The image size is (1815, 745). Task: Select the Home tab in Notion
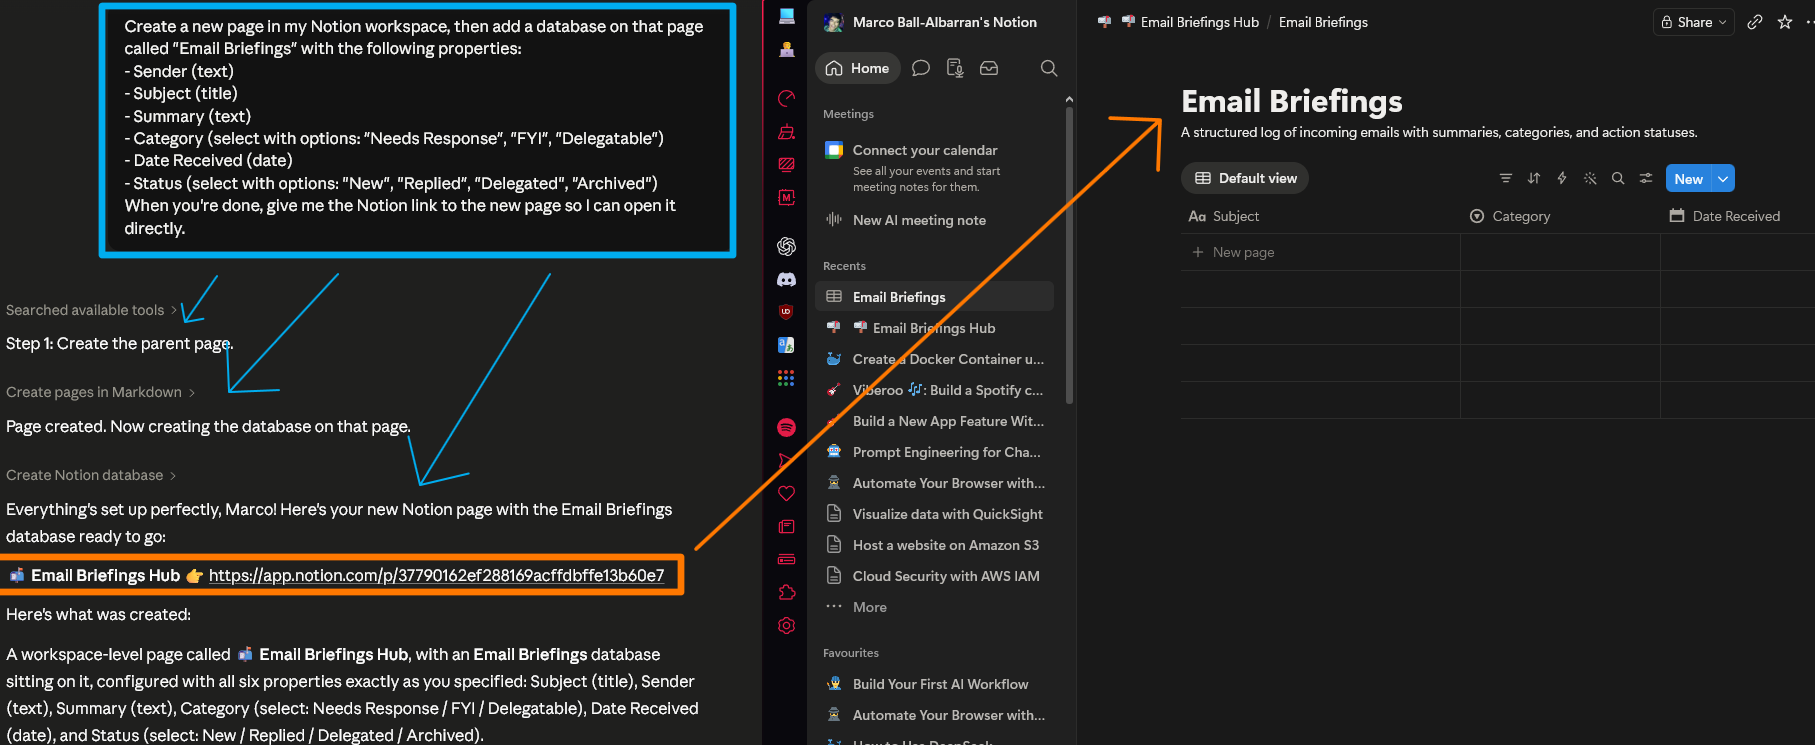point(858,68)
